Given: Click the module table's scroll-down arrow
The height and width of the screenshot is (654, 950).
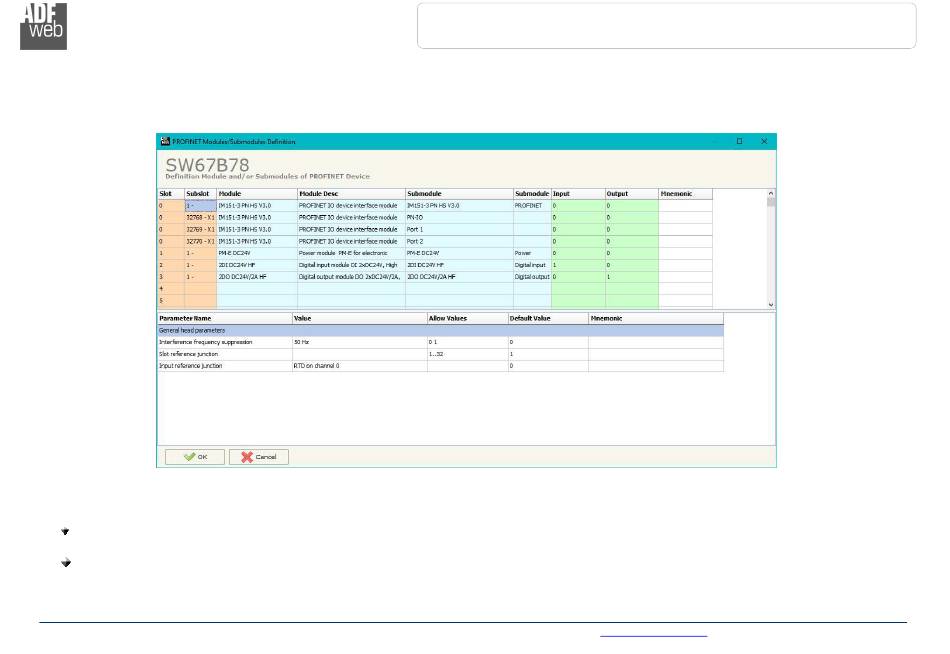Looking at the screenshot, I should pyautogui.click(x=771, y=304).
